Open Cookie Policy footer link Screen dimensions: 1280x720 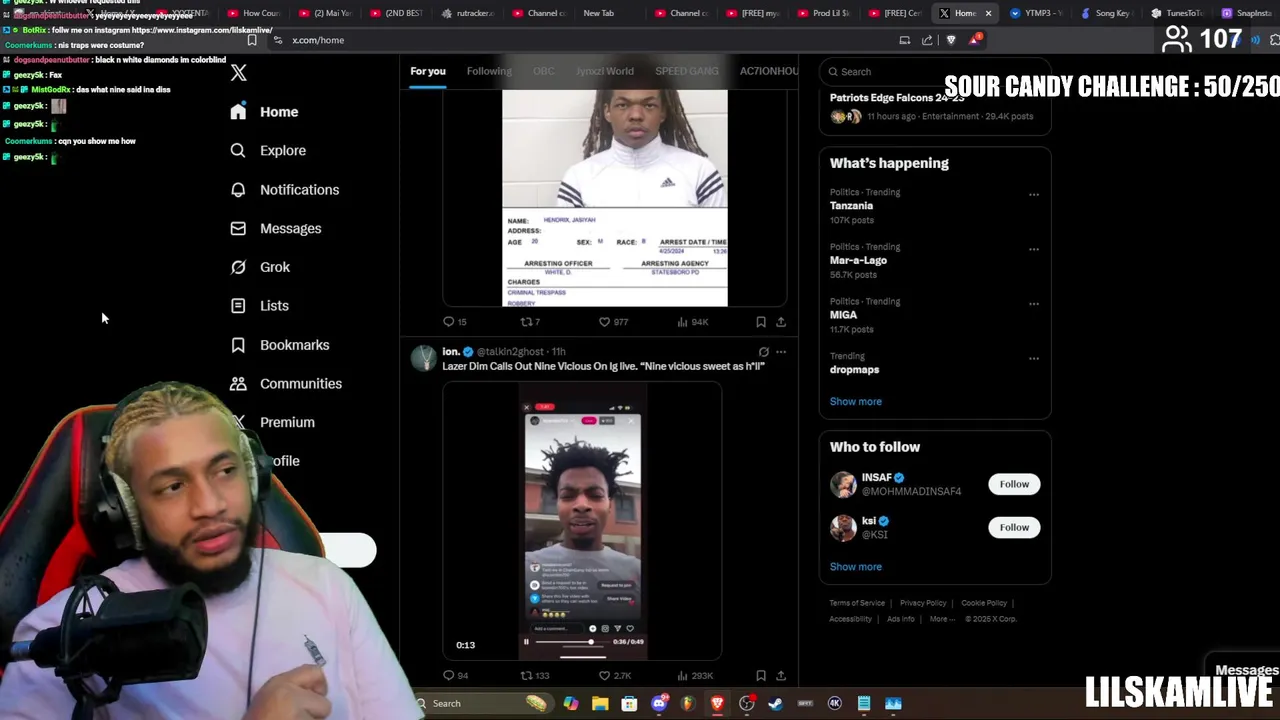coord(984,603)
